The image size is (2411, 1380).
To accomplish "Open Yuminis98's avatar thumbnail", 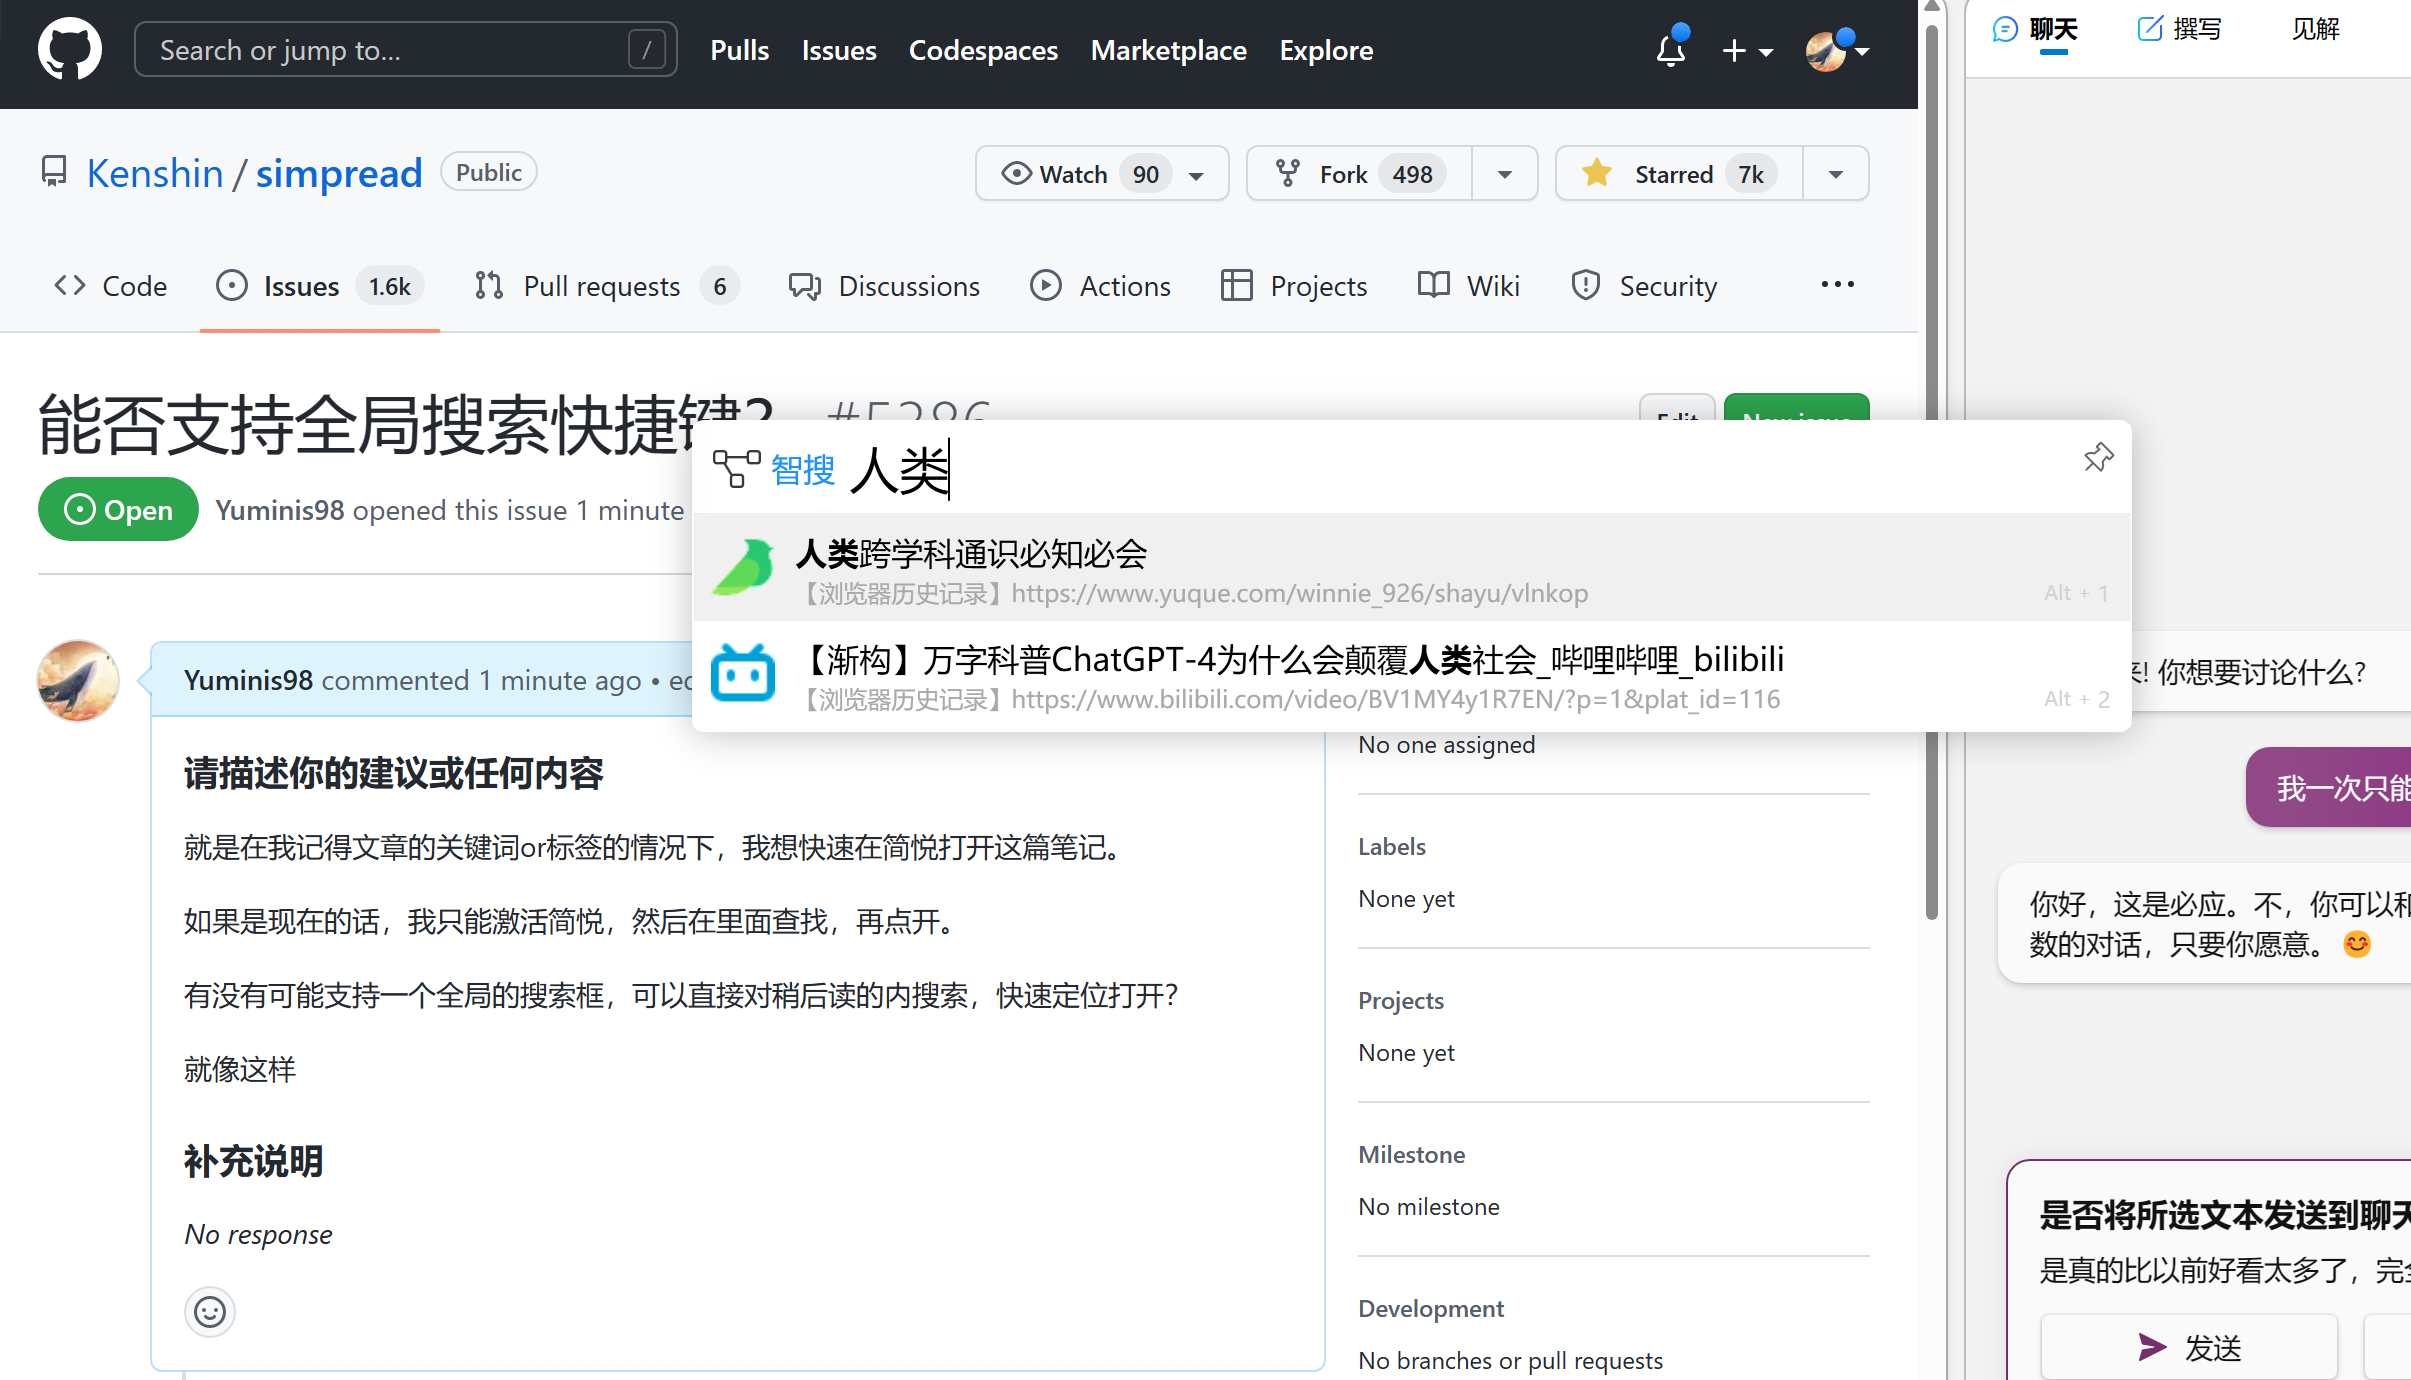I will coord(77,680).
